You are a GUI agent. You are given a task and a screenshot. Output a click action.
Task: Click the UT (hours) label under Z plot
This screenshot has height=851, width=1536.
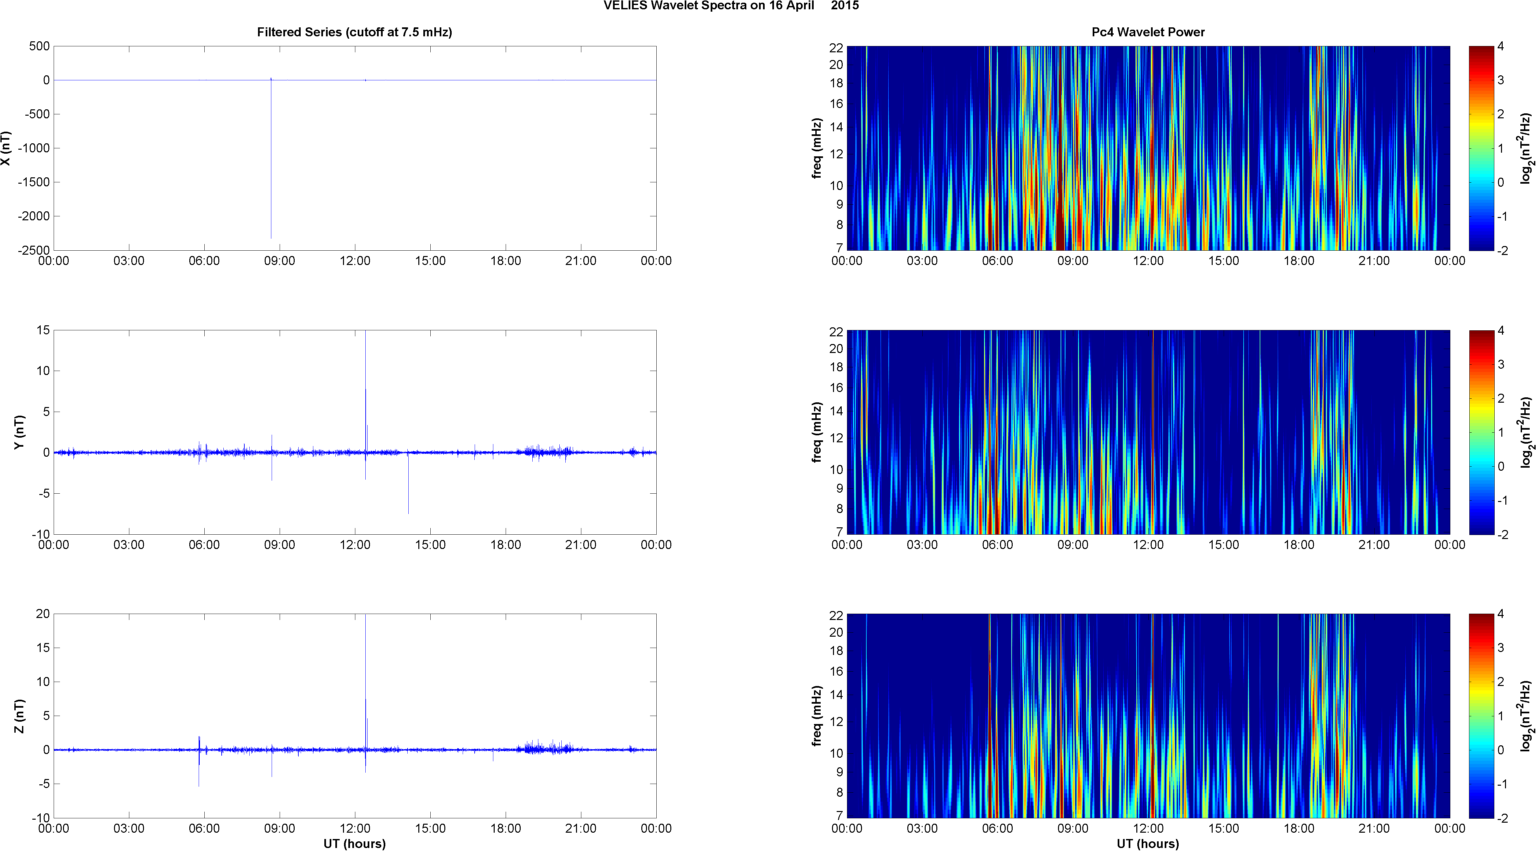pyautogui.click(x=354, y=843)
